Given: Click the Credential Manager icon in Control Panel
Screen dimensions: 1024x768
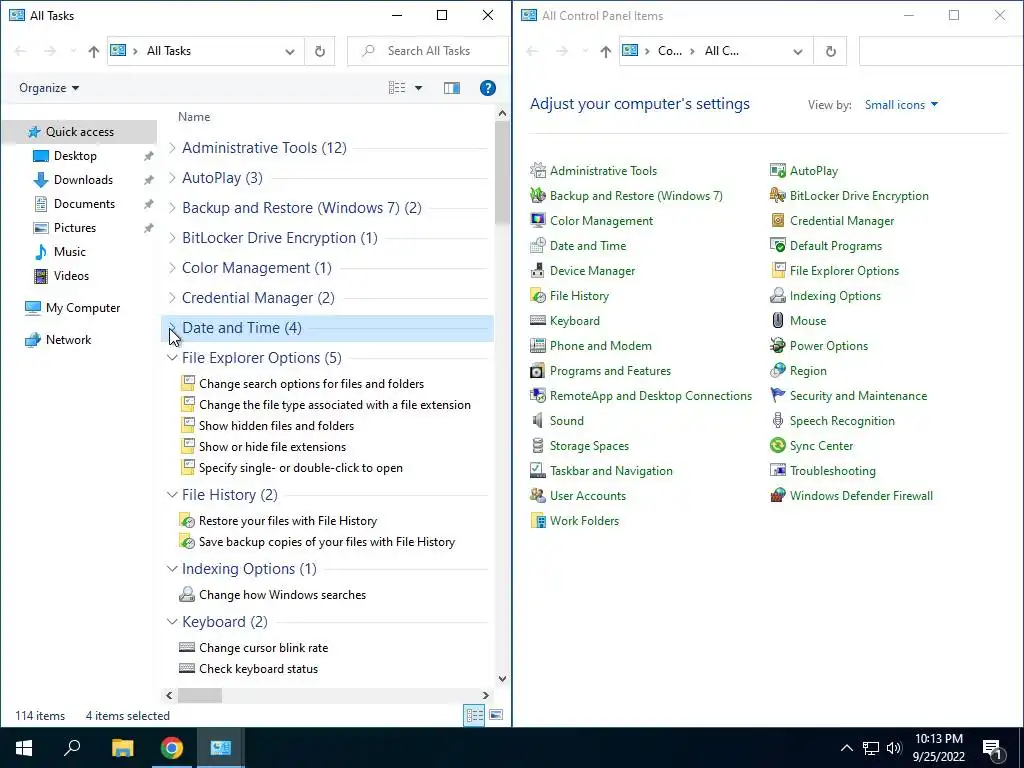Looking at the screenshot, I should [x=777, y=220].
